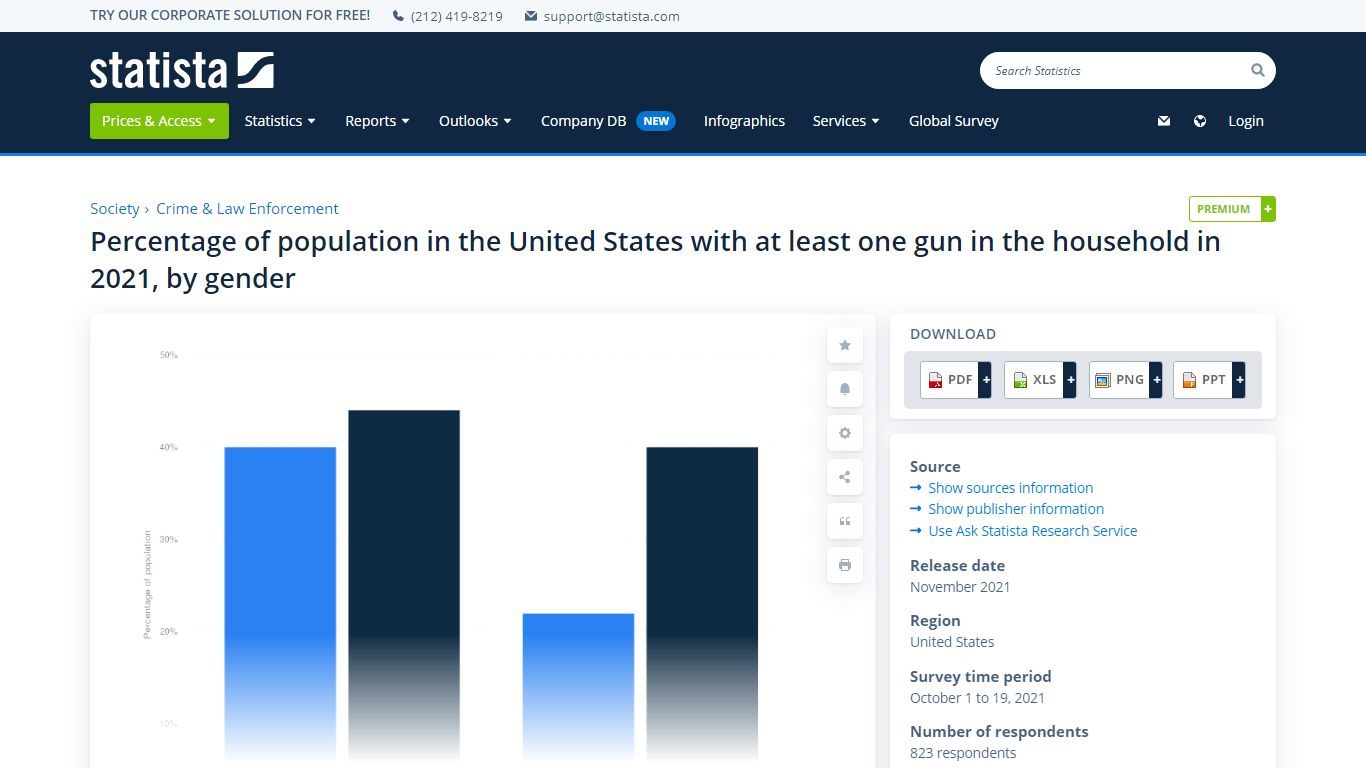
Task: Click the bell alert icon
Action: pyautogui.click(x=845, y=389)
